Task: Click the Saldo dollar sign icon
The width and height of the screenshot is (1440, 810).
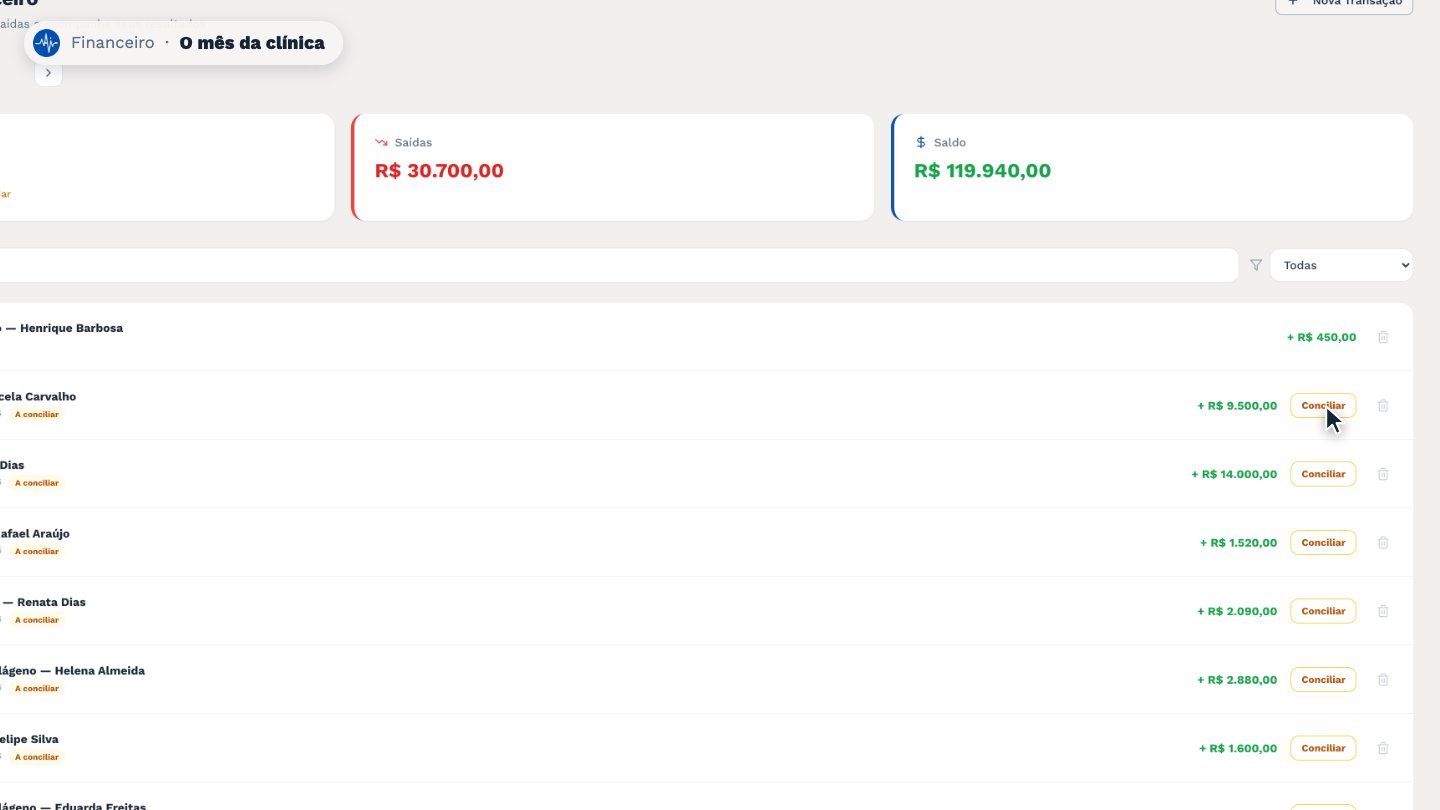Action: pyautogui.click(x=921, y=142)
